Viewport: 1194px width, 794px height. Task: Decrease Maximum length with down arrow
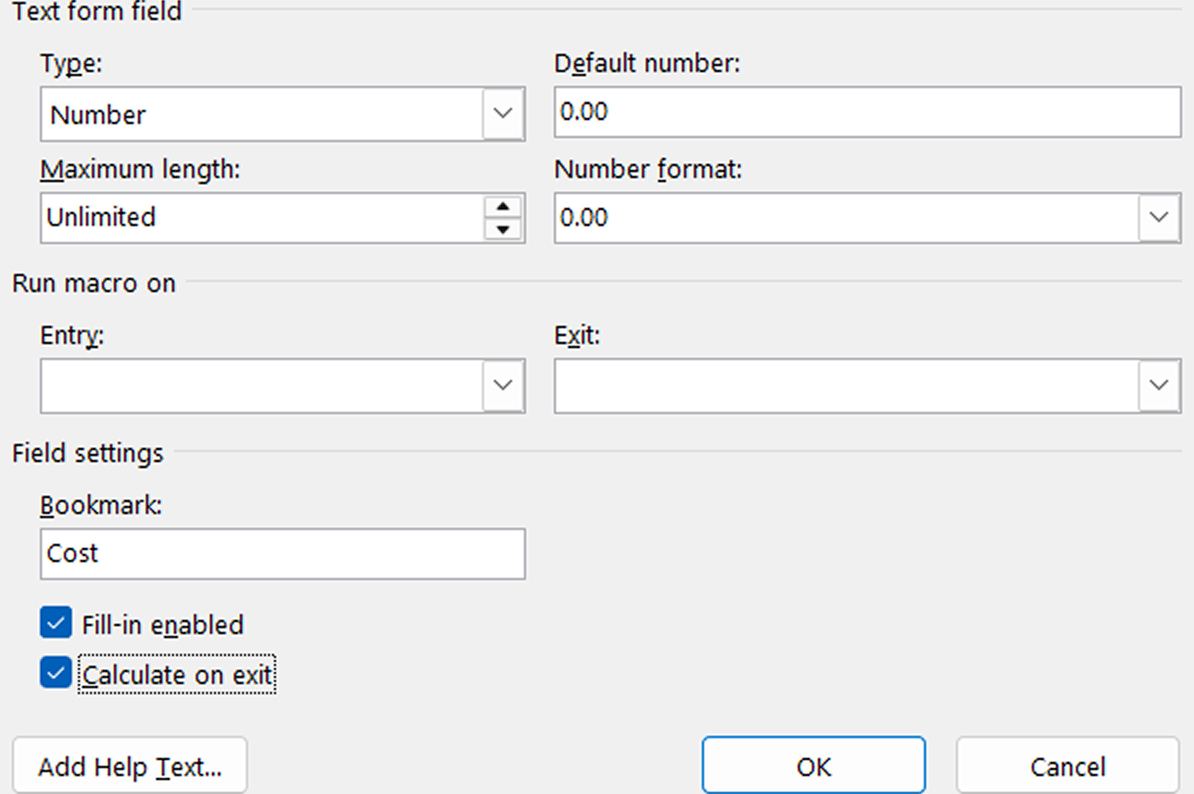point(504,230)
